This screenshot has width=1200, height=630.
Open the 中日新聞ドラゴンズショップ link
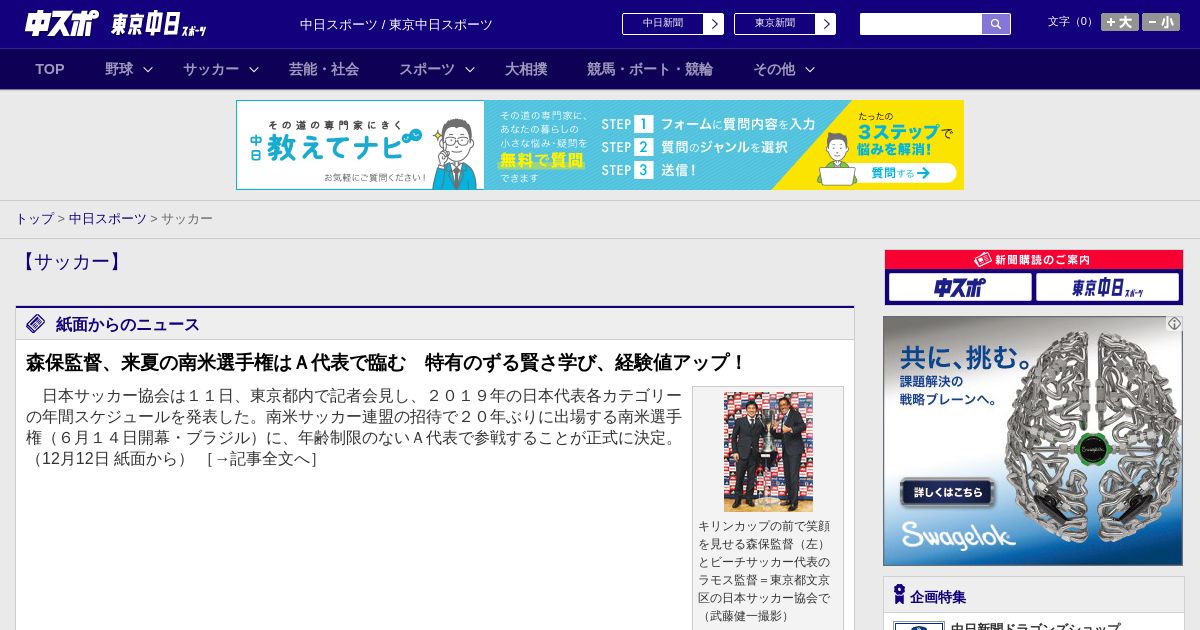click(x=1035, y=626)
